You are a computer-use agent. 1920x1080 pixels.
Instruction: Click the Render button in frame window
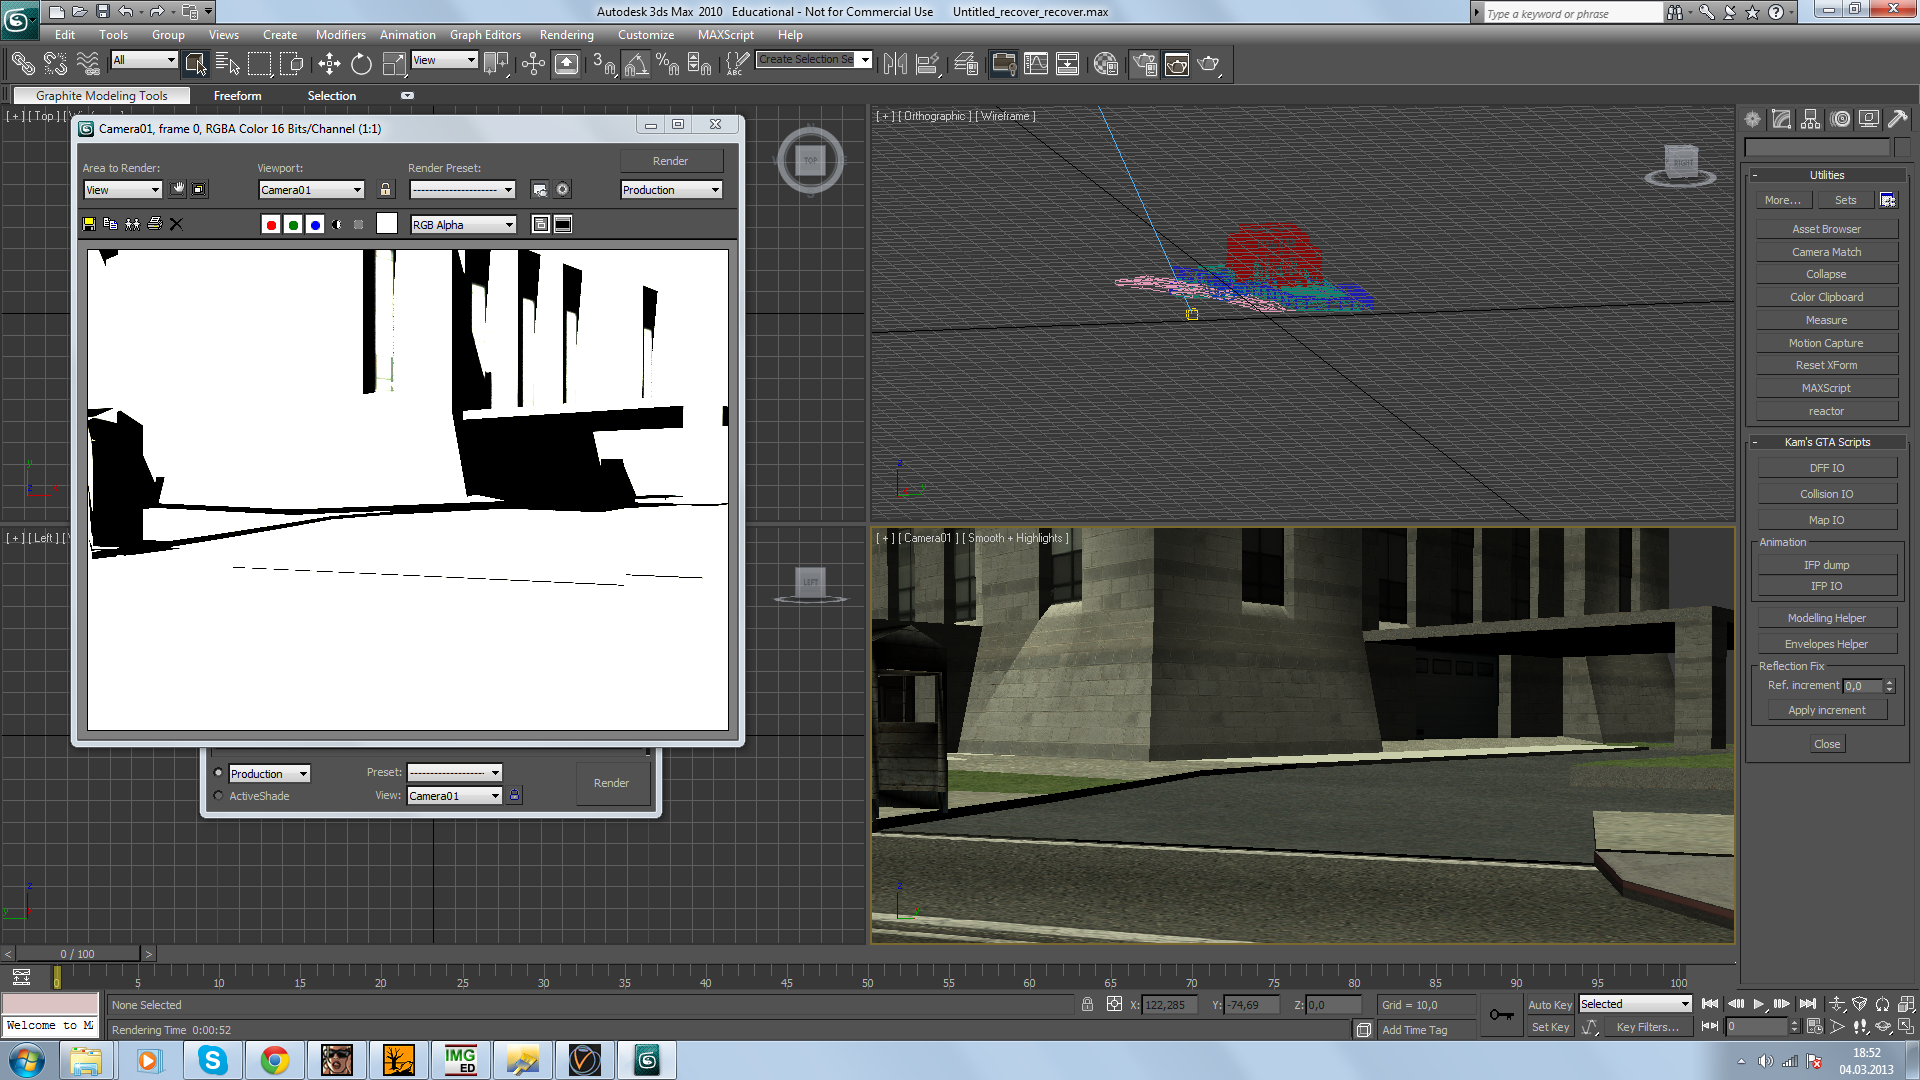[x=670, y=161]
